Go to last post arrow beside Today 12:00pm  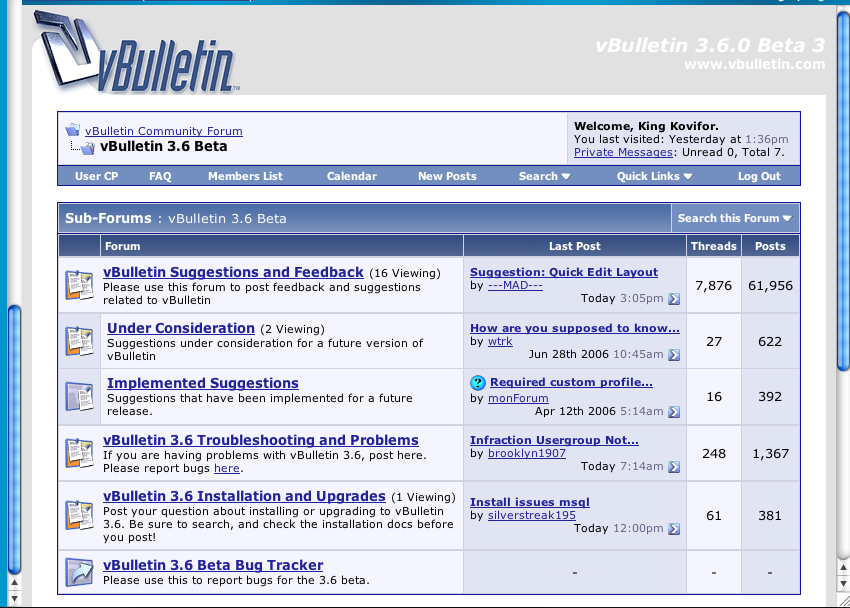[x=674, y=529]
